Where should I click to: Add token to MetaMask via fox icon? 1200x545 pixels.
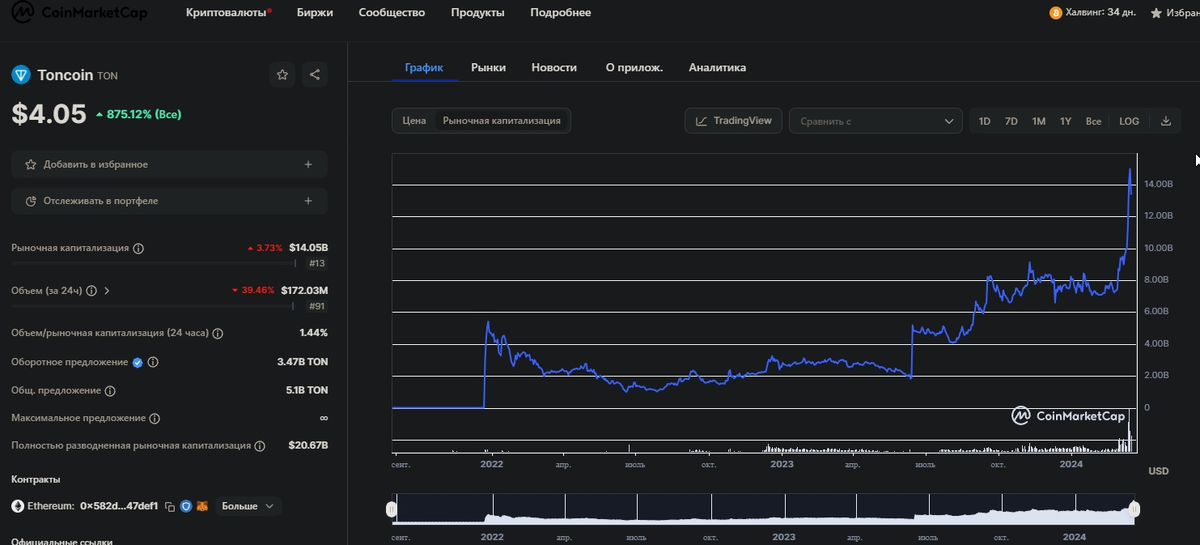point(201,507)
